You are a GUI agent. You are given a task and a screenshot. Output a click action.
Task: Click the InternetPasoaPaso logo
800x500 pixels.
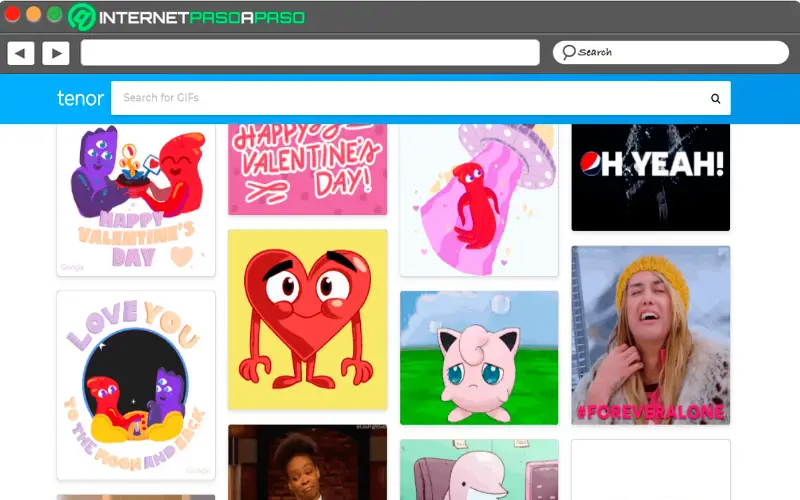tap(187, 17)
